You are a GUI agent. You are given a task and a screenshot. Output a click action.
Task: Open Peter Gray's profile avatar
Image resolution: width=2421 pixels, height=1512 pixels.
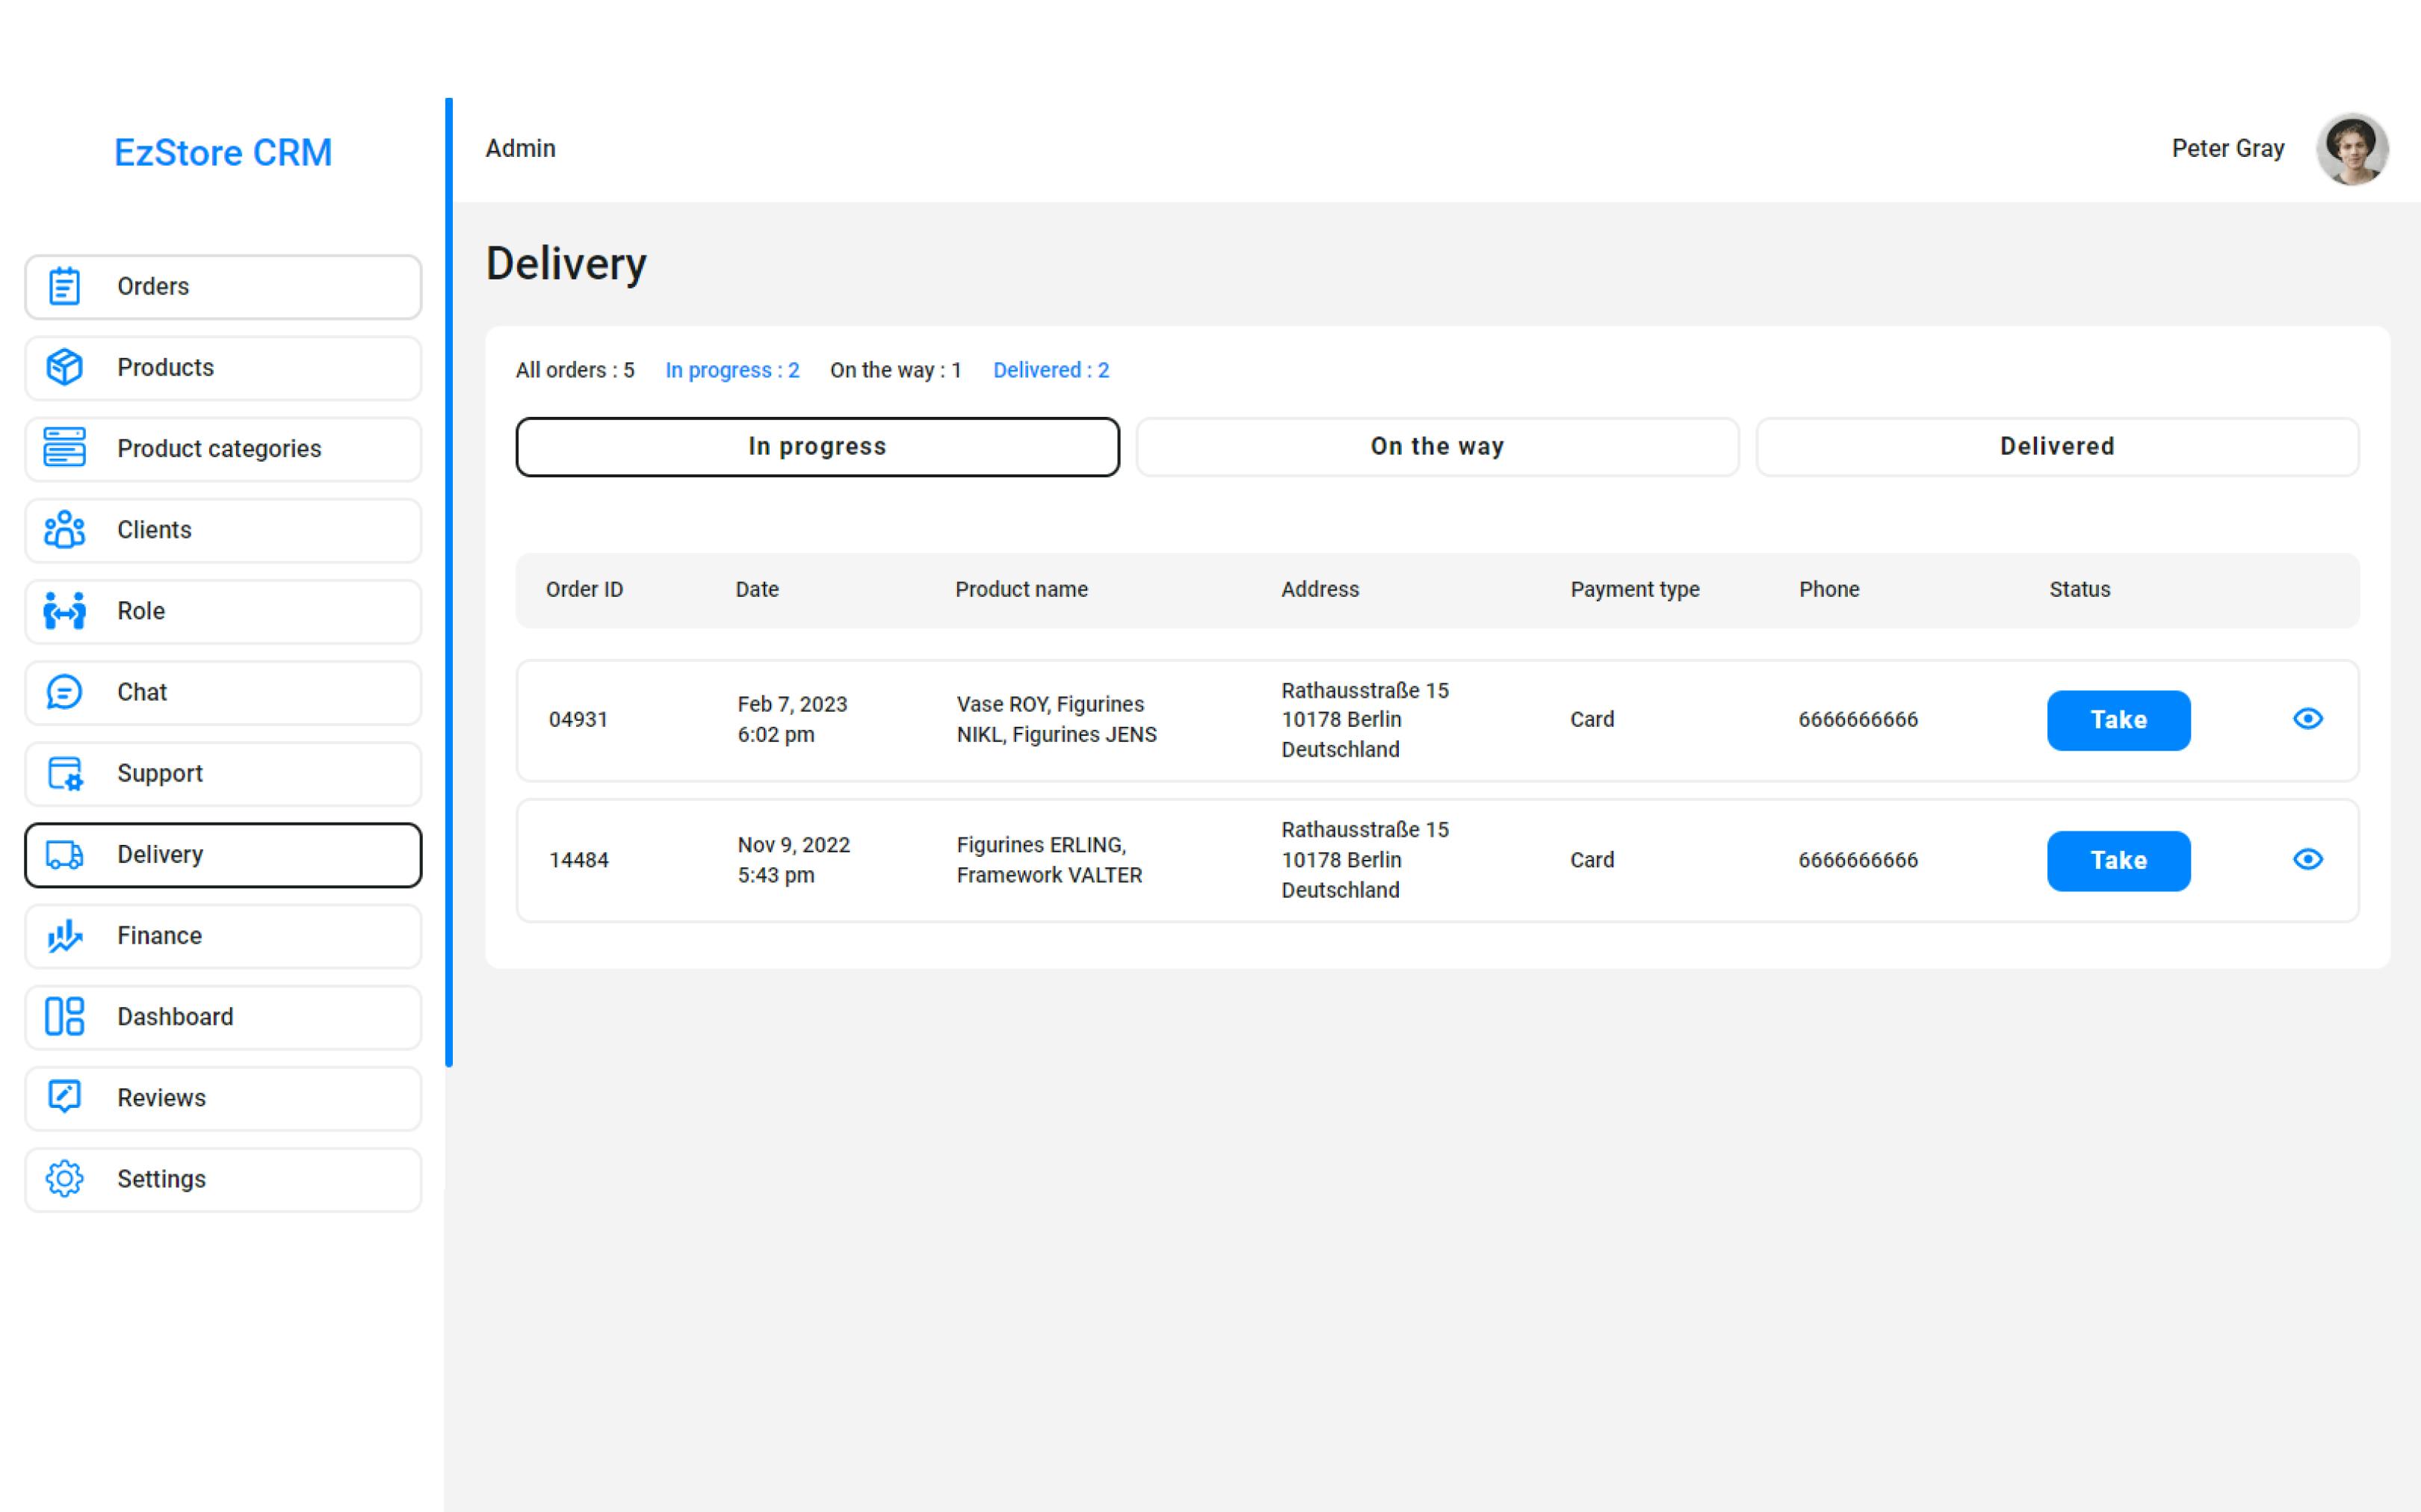tap(2351, 149)
